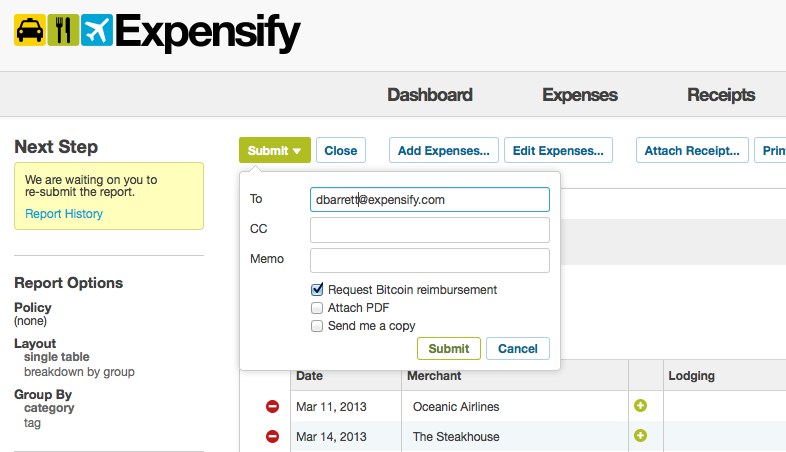Open the Dashboard tab

click(430, 95)
